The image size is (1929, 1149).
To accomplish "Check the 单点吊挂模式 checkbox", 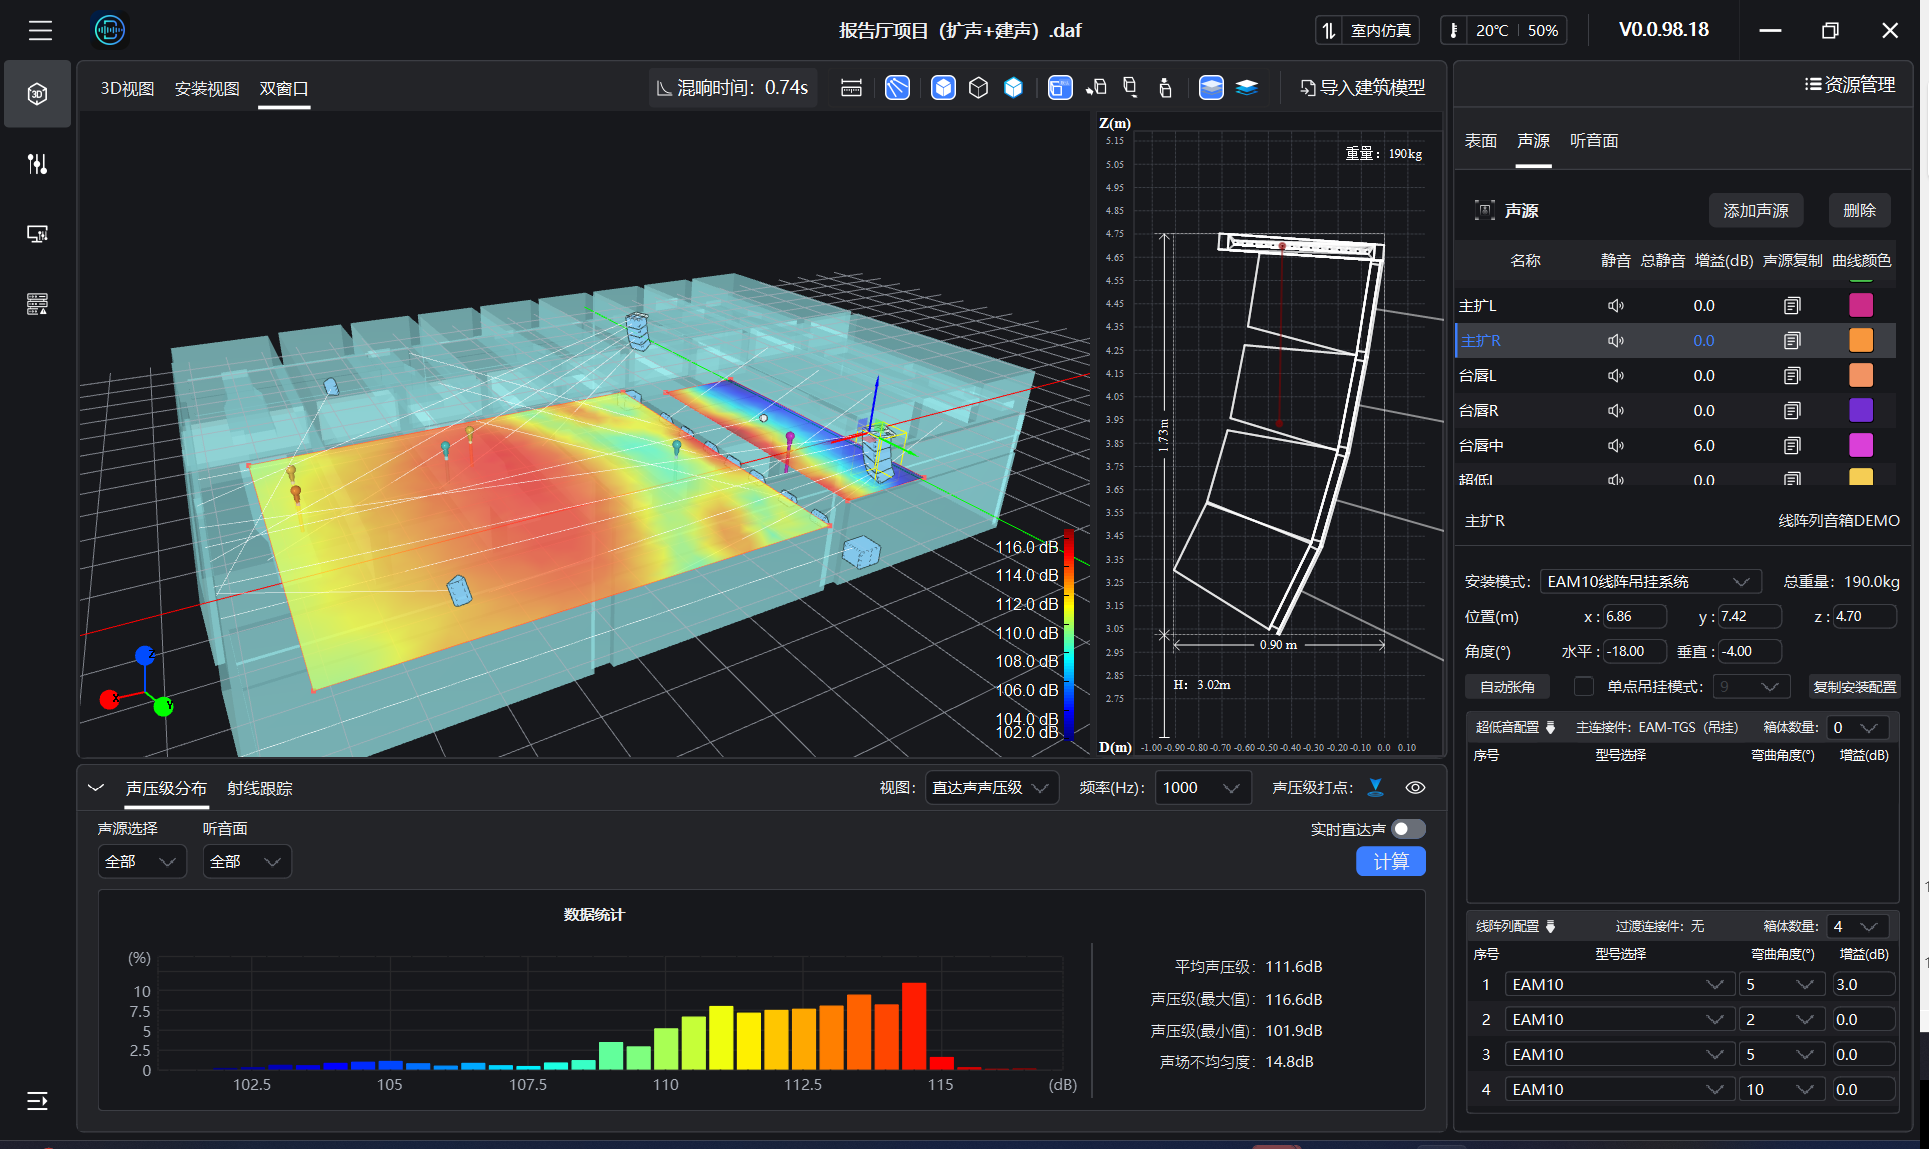I will click(x=1583, y=687).
